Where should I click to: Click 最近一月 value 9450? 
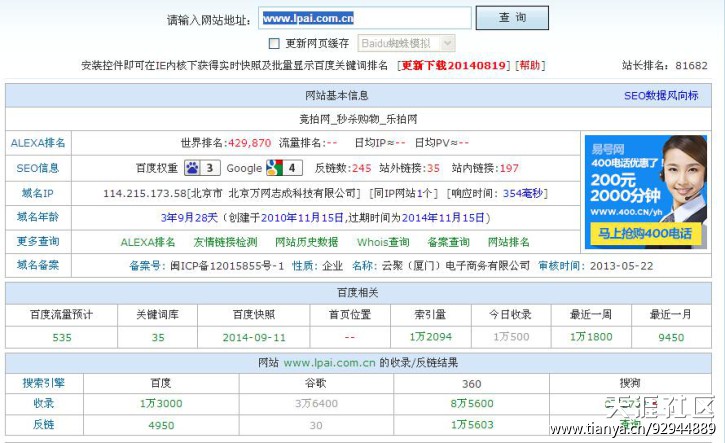[671, 338]
